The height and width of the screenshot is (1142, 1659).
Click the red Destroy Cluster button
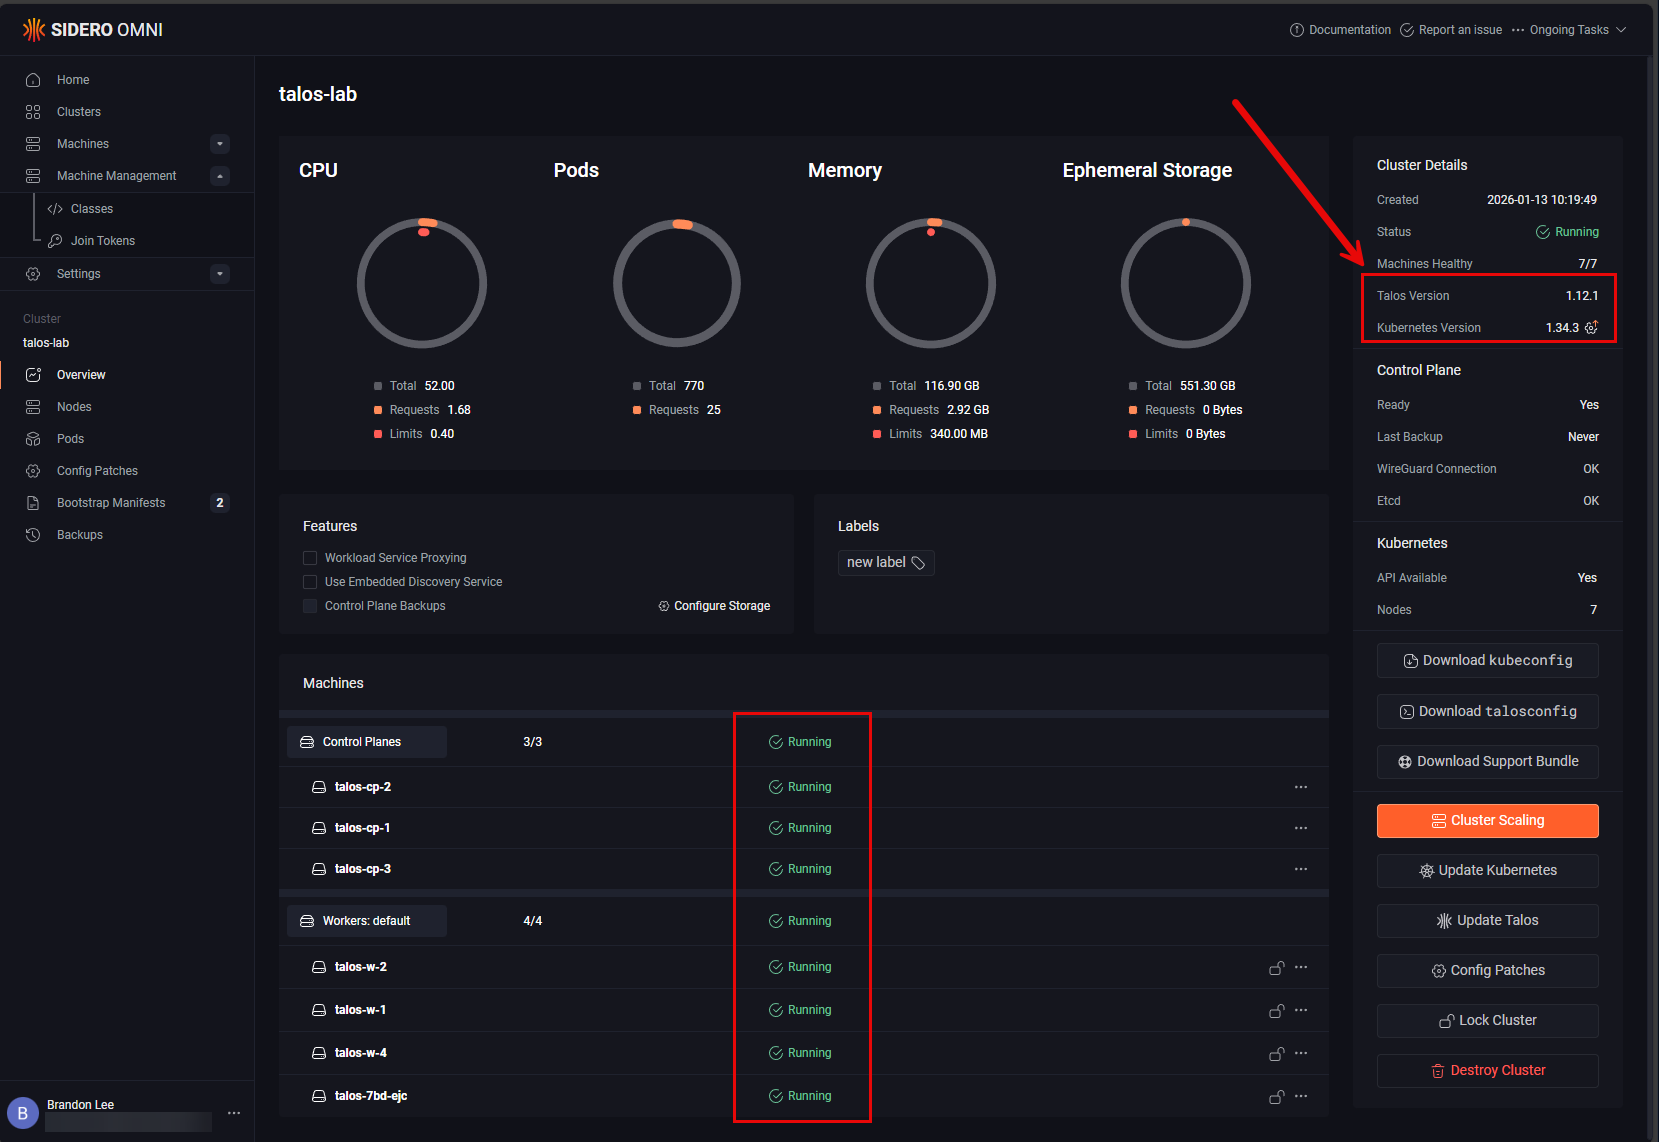pyautogui.click(x=1487, y=1071)
